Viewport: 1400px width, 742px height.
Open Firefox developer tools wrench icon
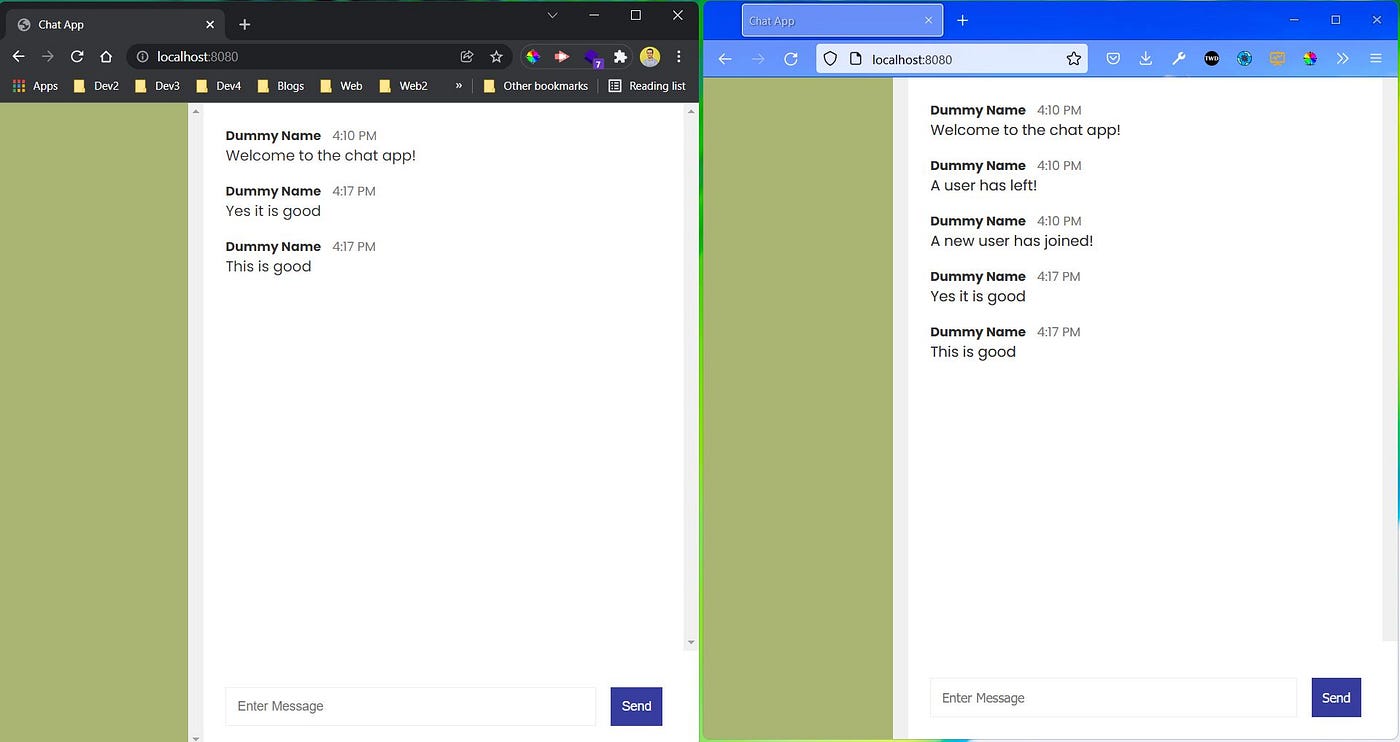tap(1179, 59)
